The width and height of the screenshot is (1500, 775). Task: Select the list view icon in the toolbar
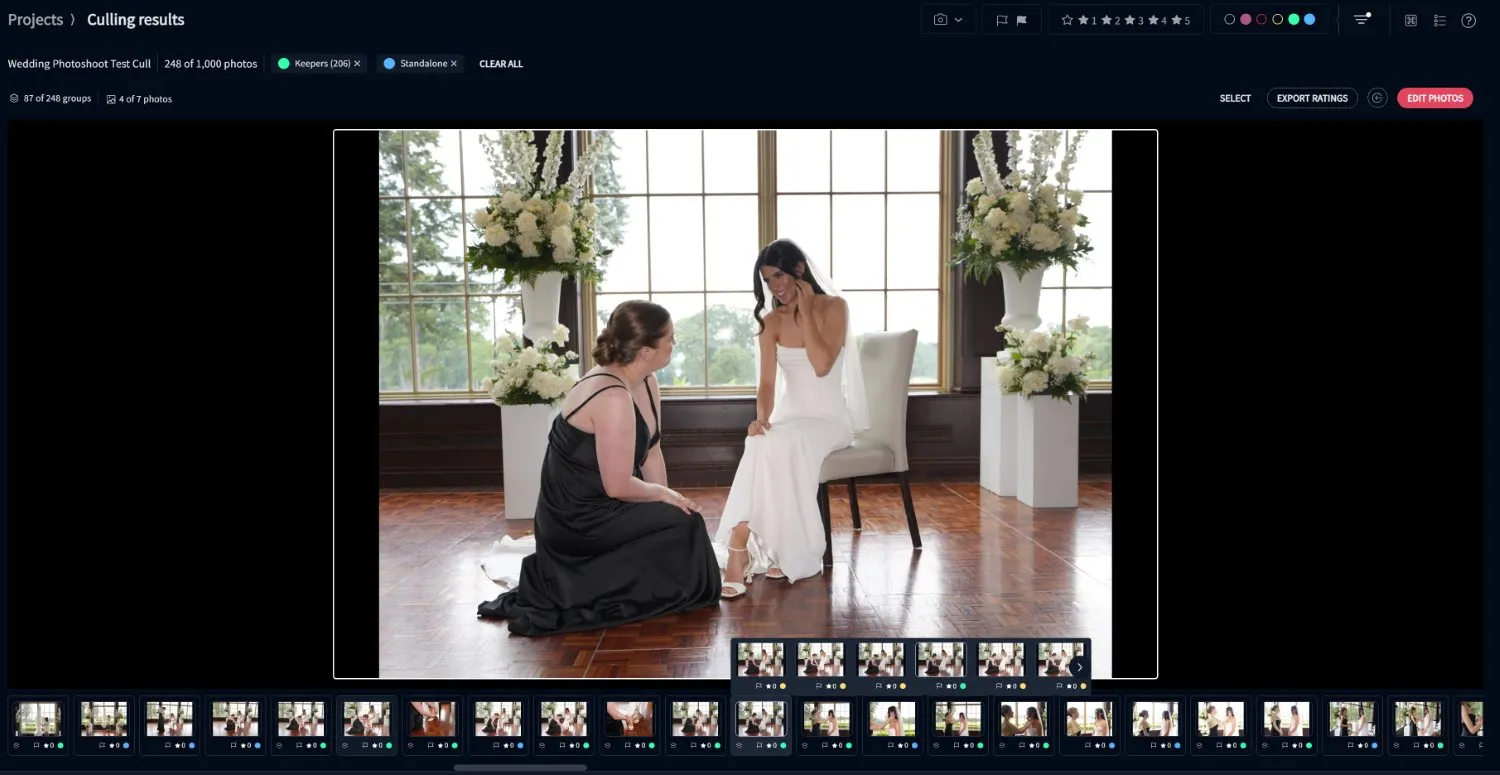pyautogui.click(x=1440, y=19)
